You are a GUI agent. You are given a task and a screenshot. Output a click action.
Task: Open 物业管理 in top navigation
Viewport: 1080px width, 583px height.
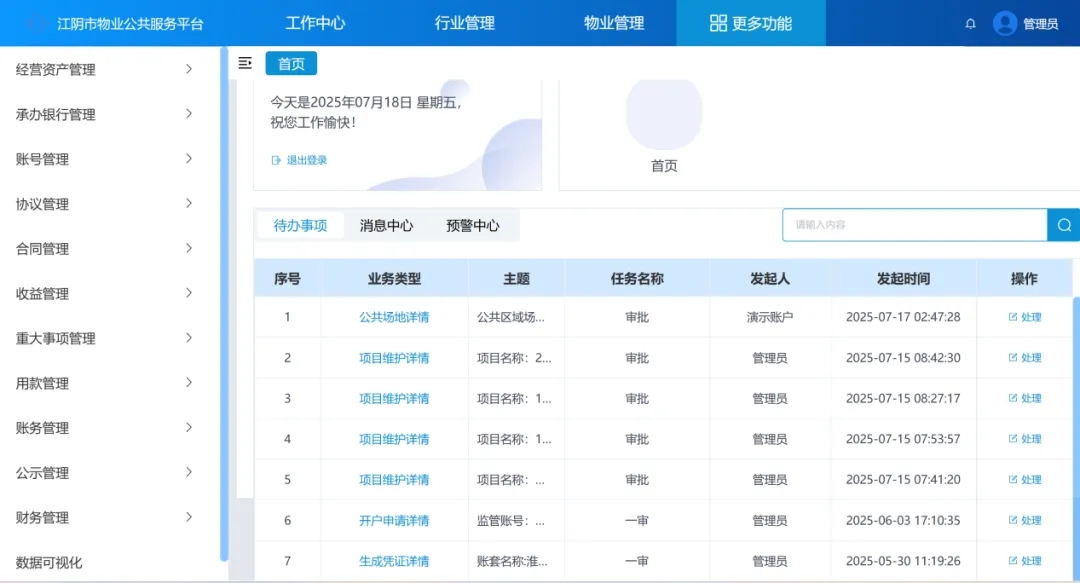point(614,23)
